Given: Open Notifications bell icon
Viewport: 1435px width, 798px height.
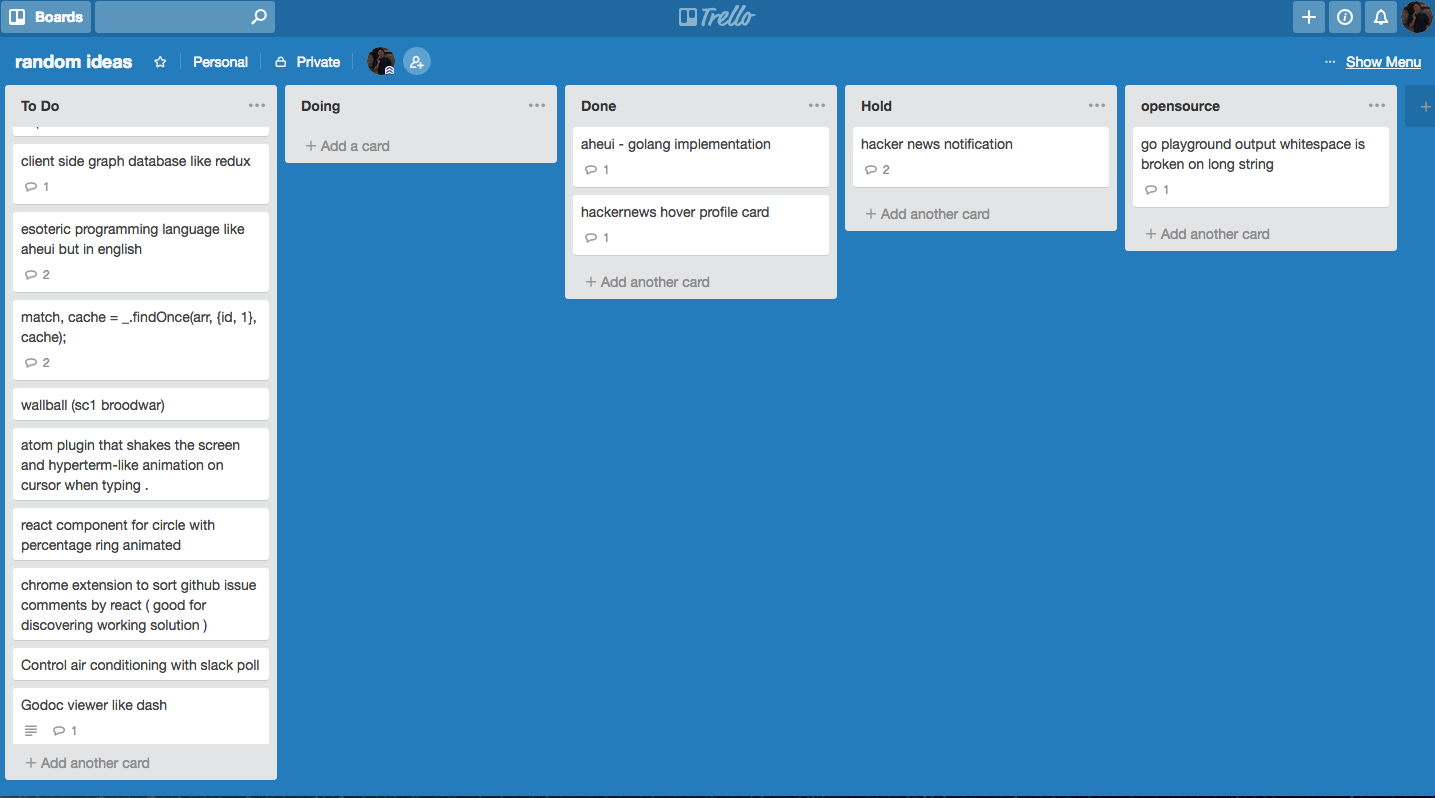Looking at the screenshot, I should click(x=1381, y=17).
